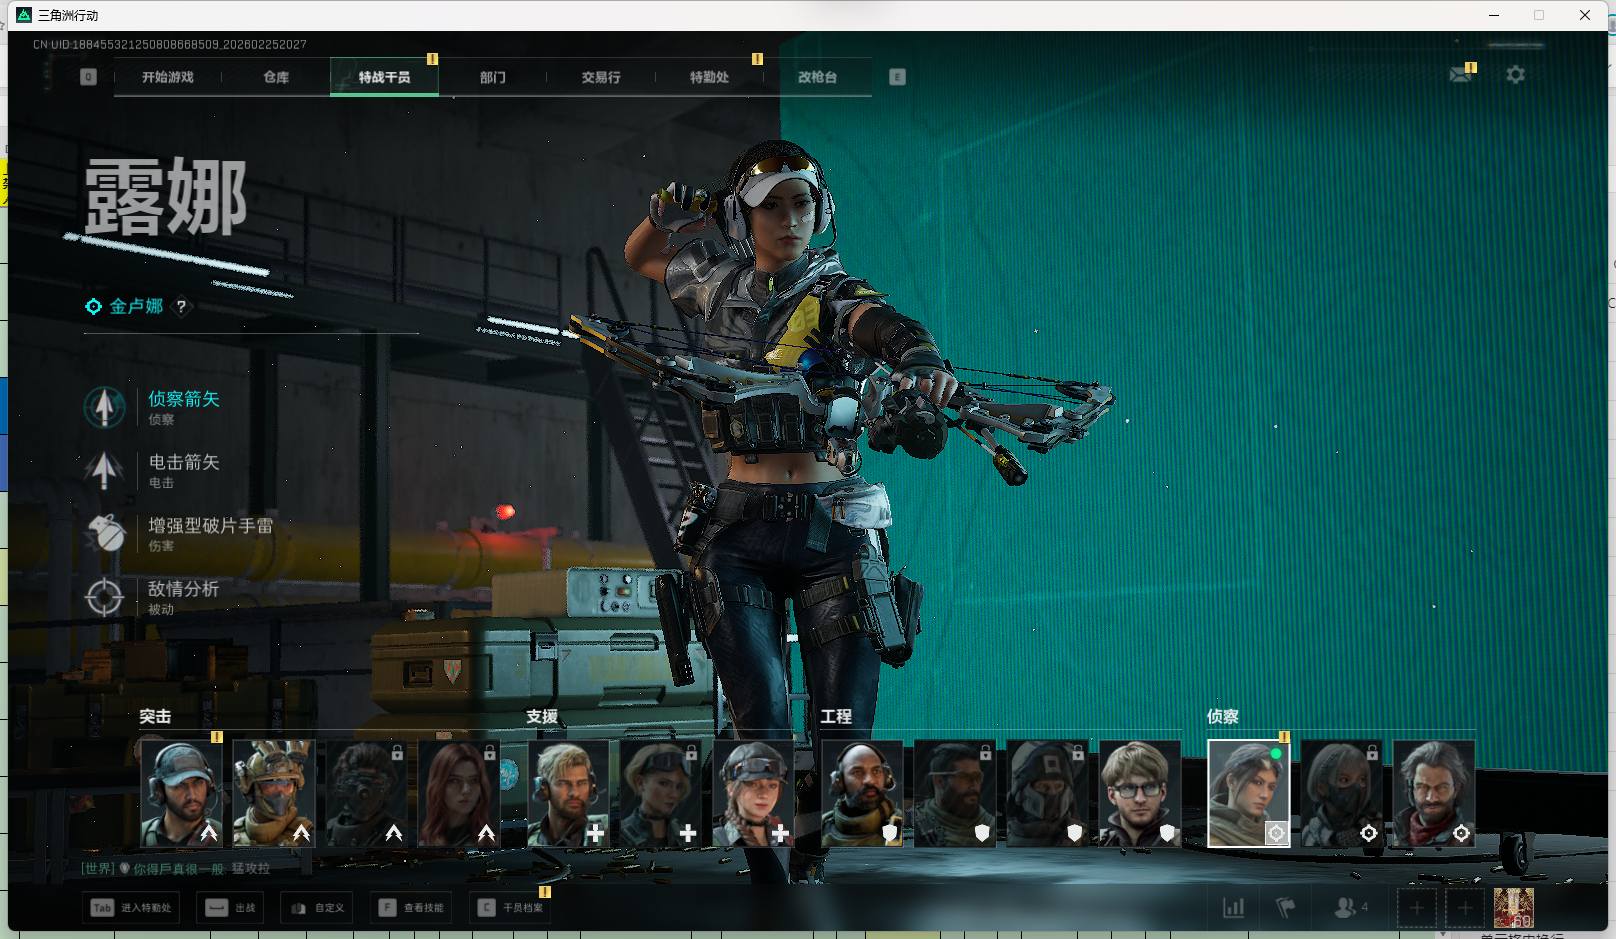Image resolution: width=1616 pixels, height=939 pixels.
Task: Open the settings gear icon
Action: pos(1515,75)
